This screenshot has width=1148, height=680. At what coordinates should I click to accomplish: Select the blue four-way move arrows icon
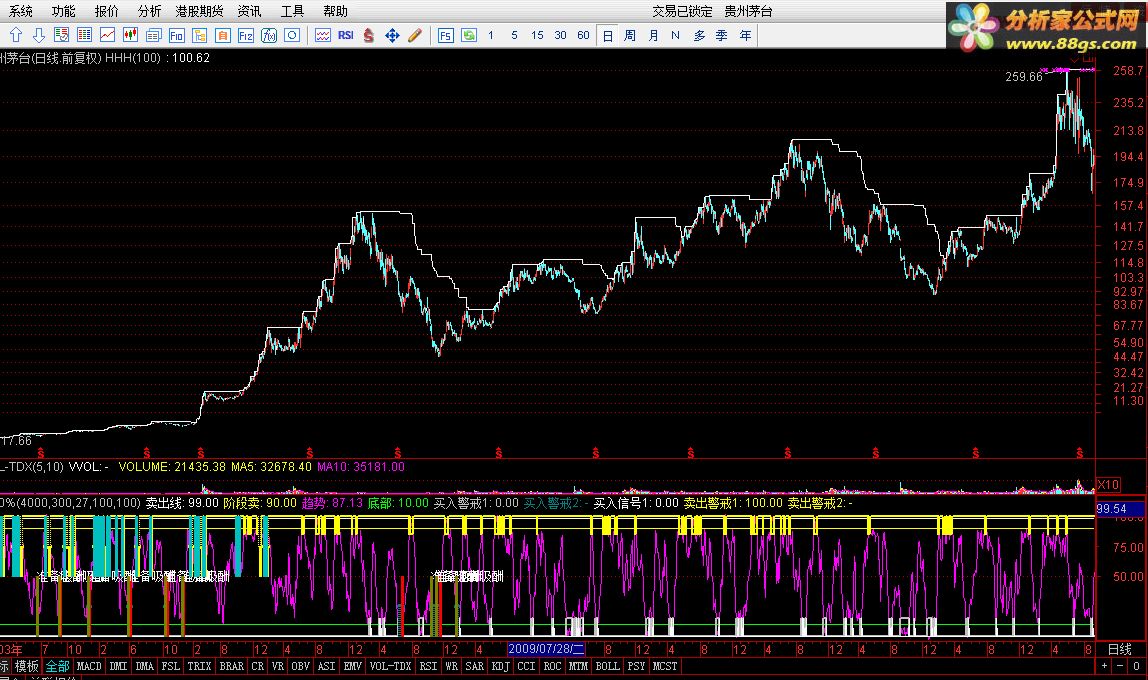[392, 35]
